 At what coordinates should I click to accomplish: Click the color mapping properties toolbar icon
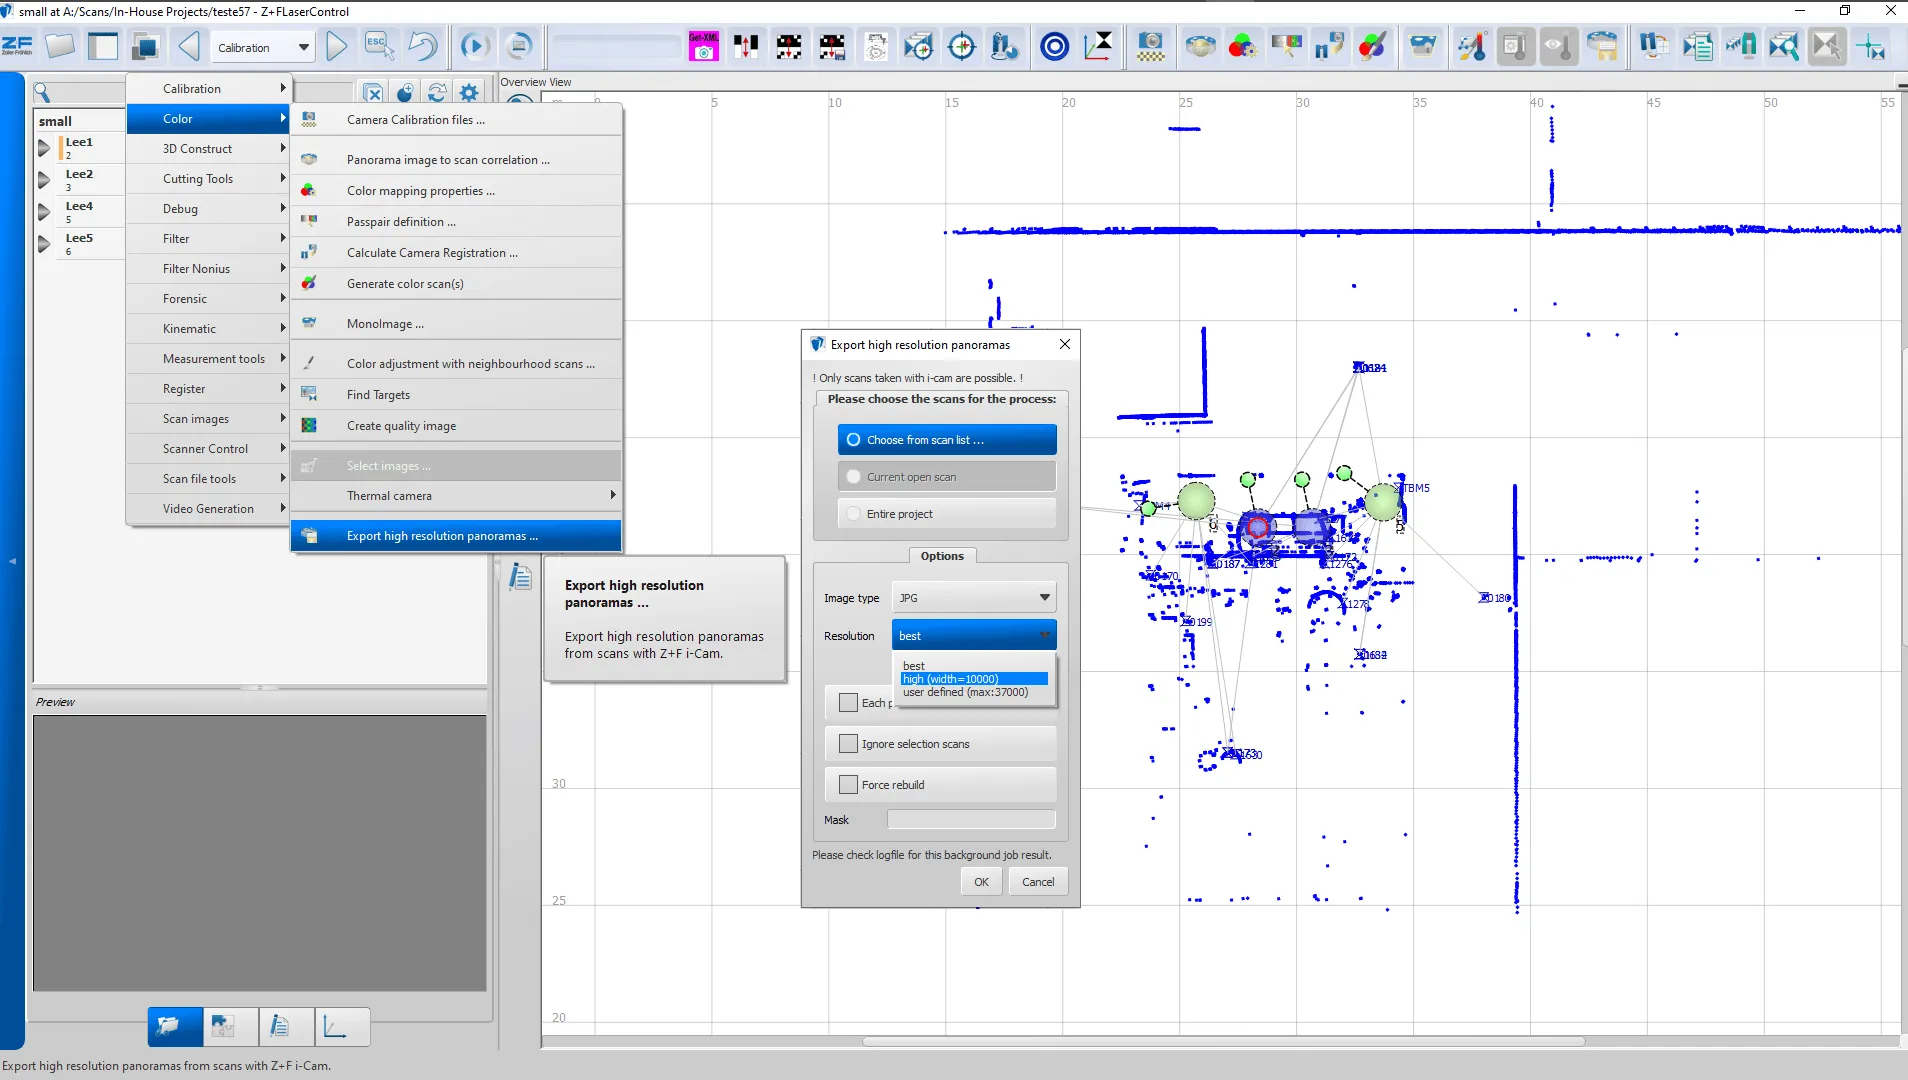[x=1243, y=46]
